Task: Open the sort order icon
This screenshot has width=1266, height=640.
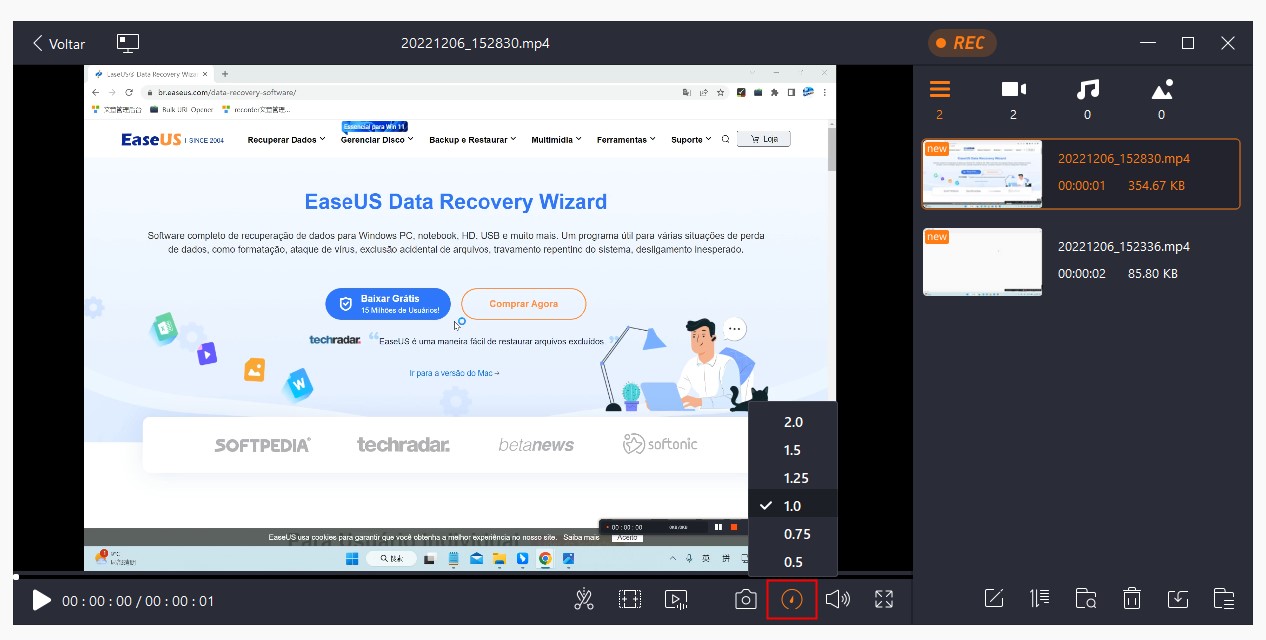Action: click(x=1040, y=599)
